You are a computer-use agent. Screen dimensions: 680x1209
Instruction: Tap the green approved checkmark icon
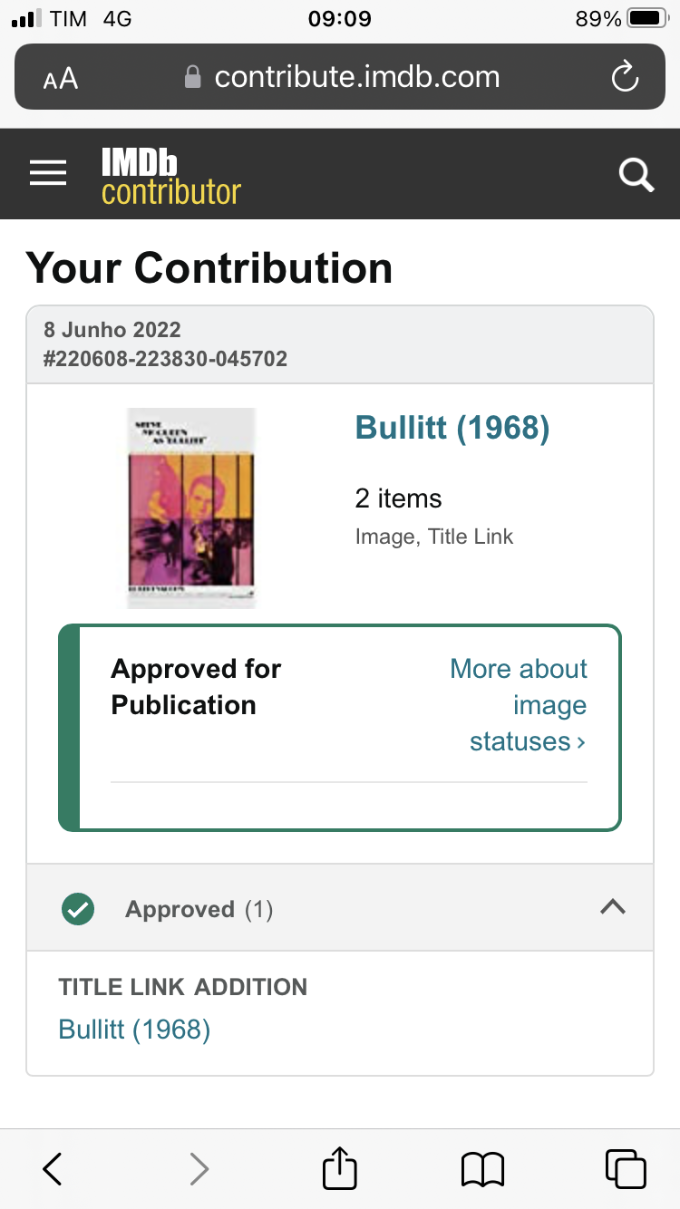coord(78,909)
